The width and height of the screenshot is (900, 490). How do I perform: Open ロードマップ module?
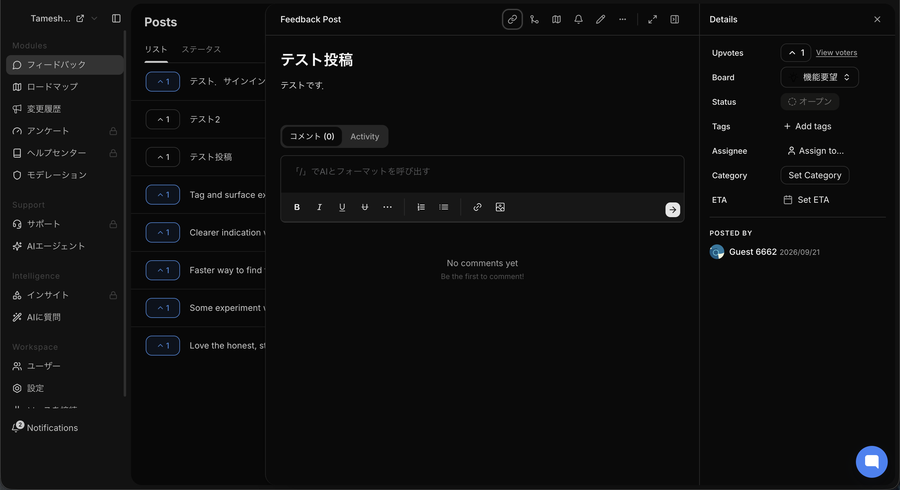point(65,87)
